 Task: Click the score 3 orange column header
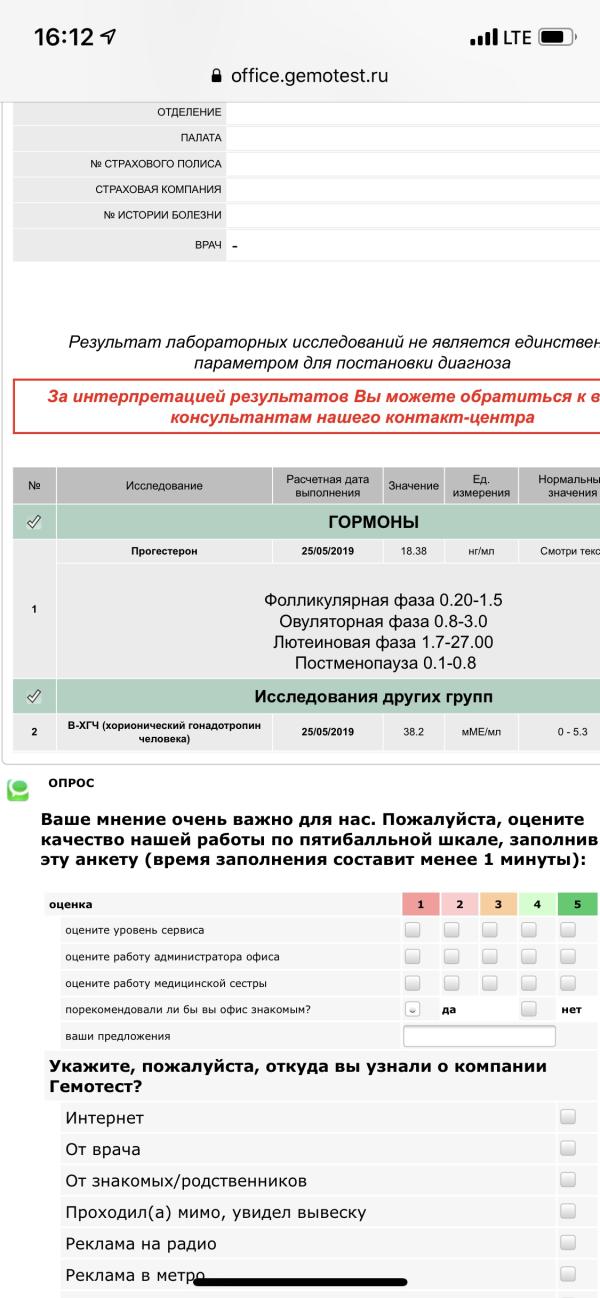pyautogui.click(x=498, y=904)
